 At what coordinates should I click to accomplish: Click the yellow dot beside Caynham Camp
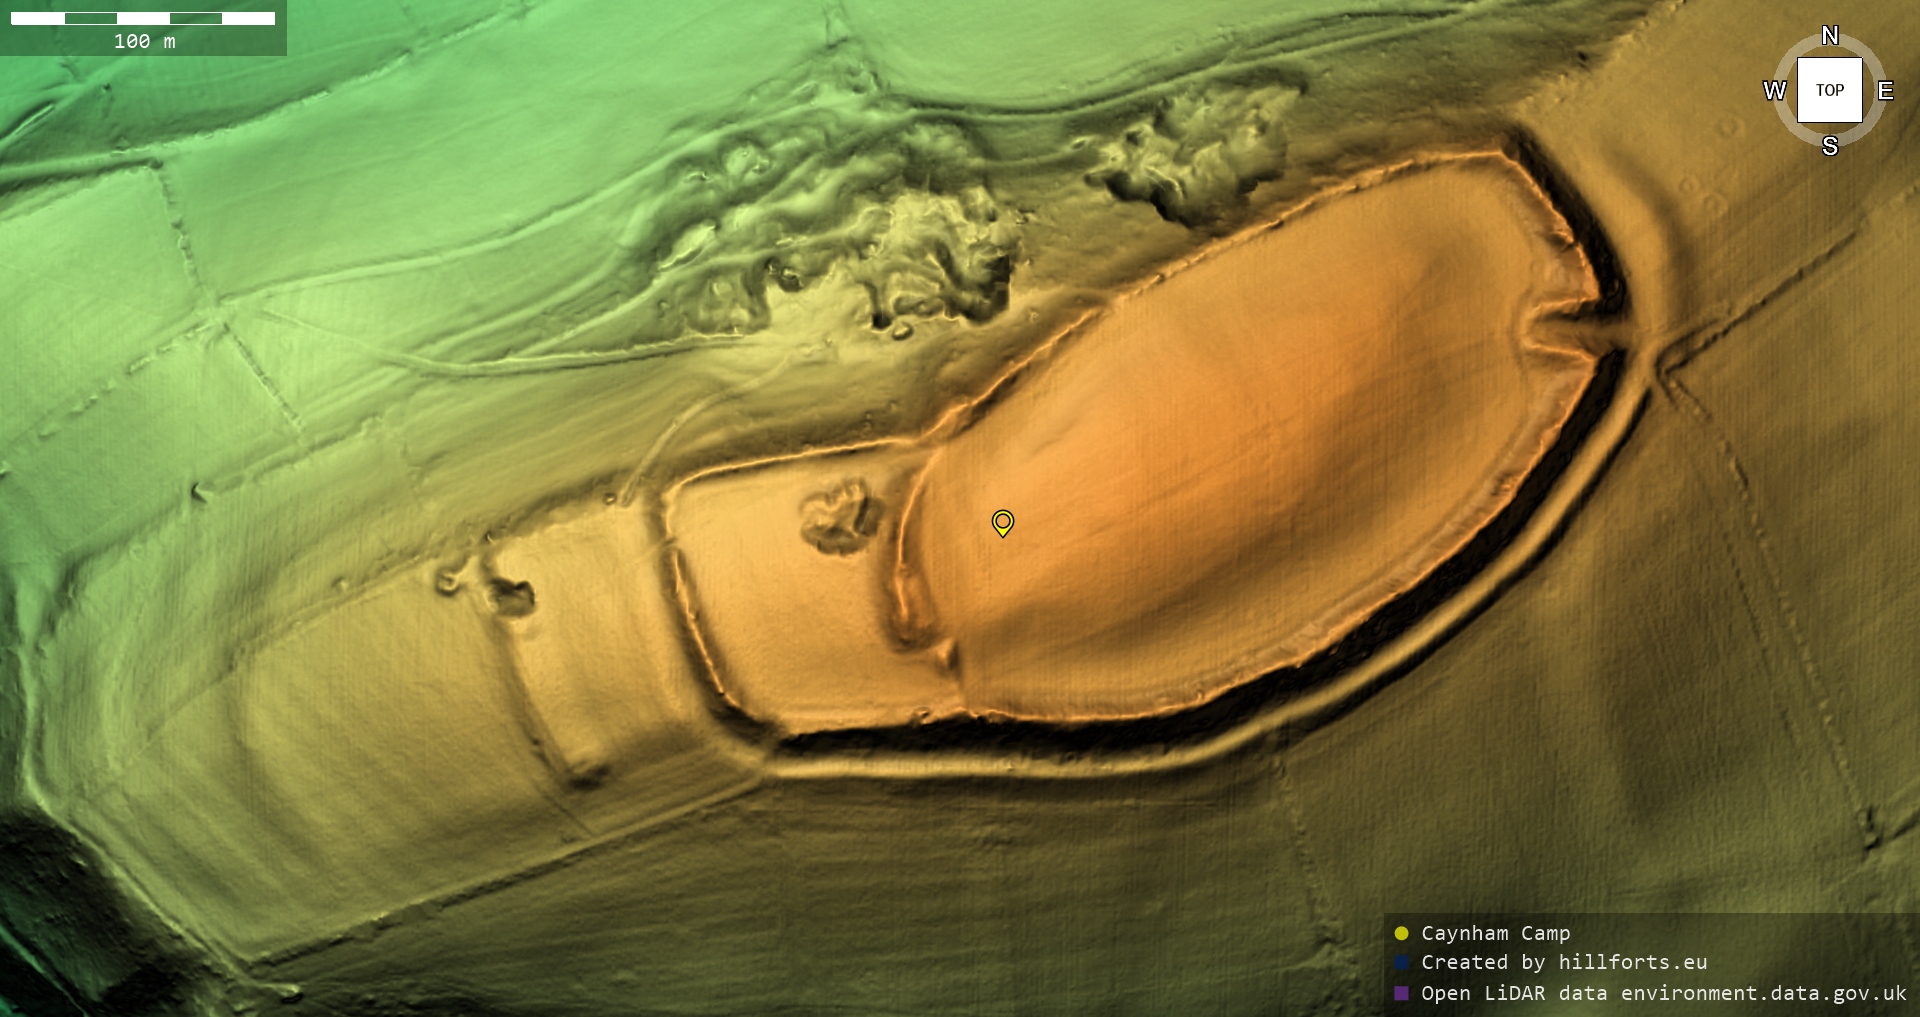pos(1401,933)
